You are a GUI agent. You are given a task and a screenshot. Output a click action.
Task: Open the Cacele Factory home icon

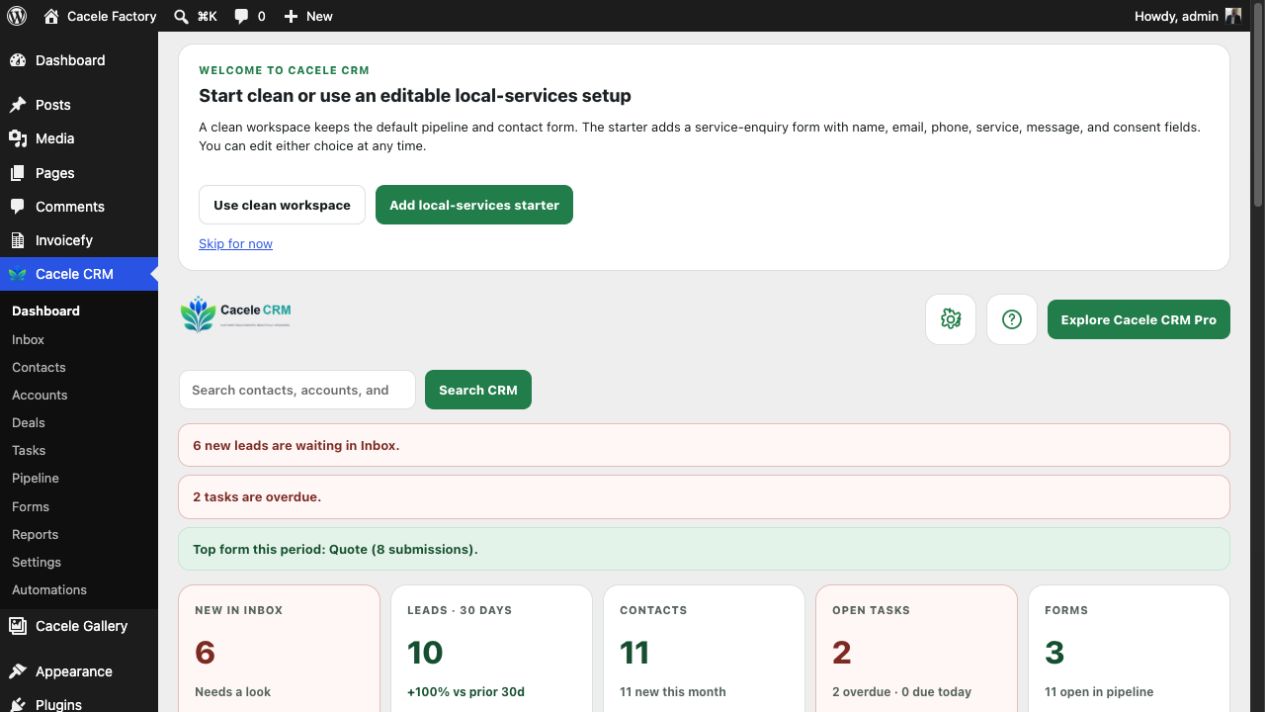tap(52, 16)
